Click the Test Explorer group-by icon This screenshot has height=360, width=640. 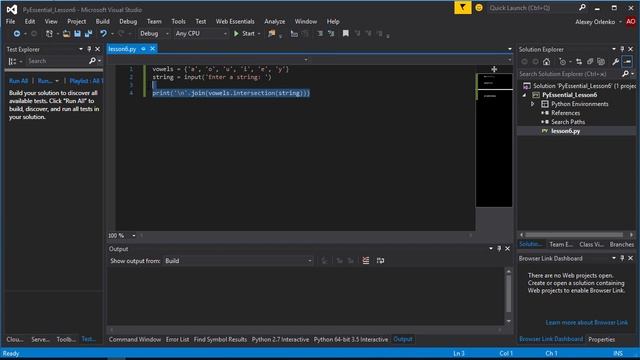point(12,61)
